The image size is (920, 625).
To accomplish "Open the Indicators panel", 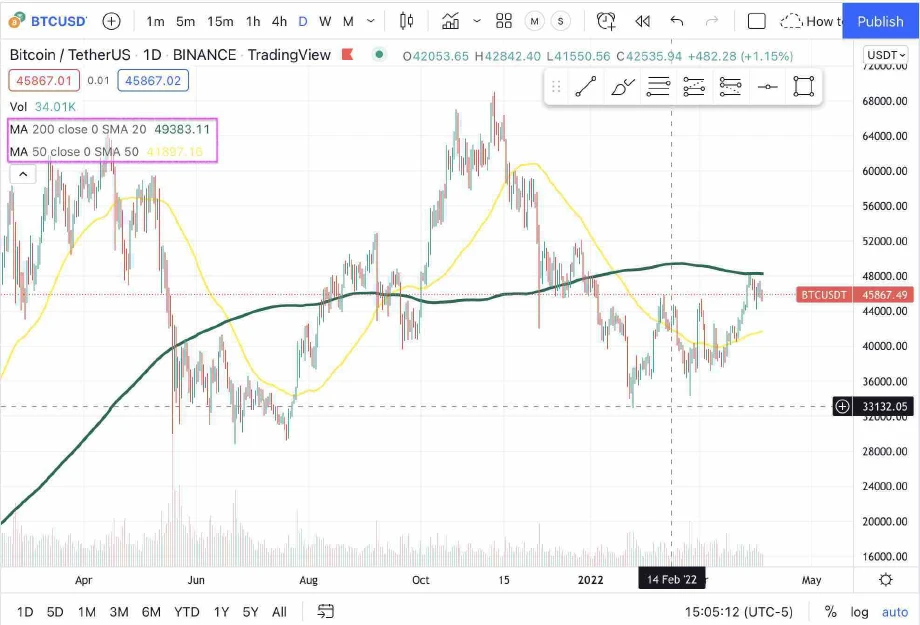I will pyautogui.click(x=452, y=20).
